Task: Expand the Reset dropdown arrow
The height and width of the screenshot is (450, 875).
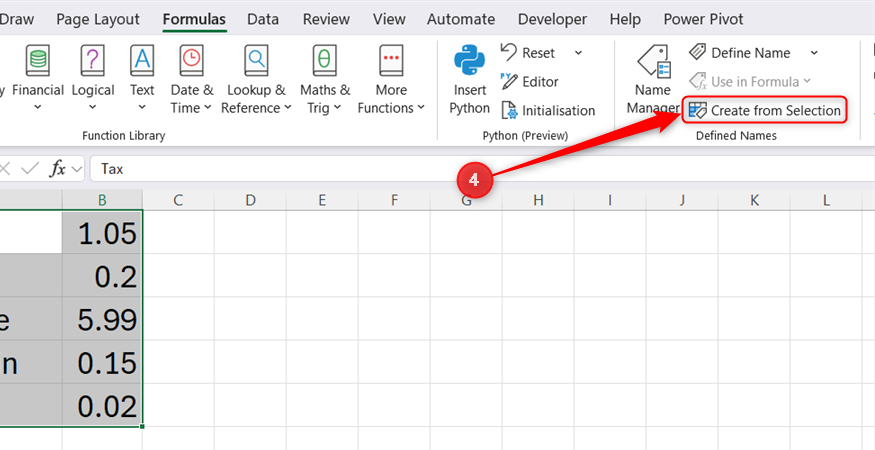Action: pos(578,53)
